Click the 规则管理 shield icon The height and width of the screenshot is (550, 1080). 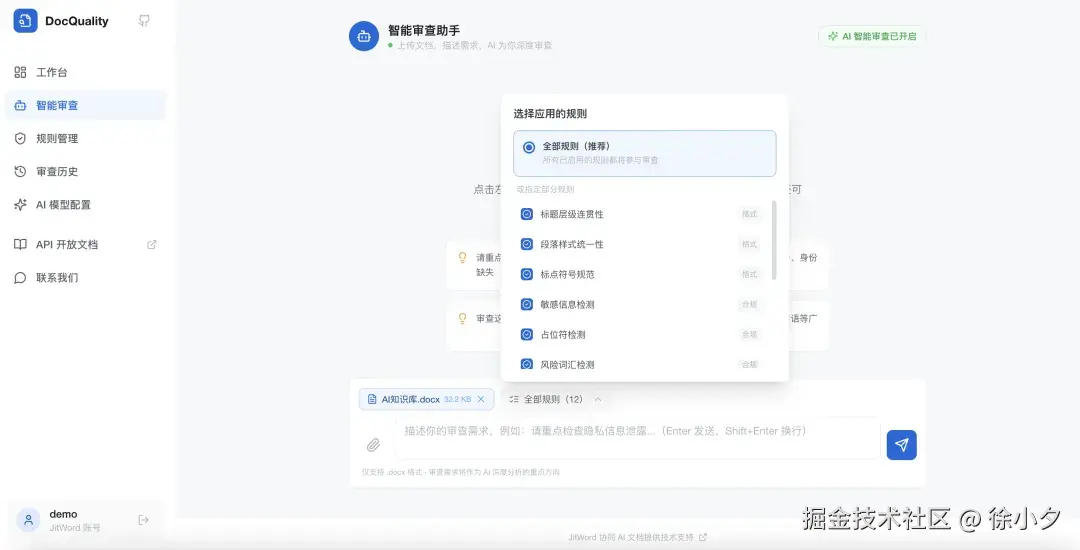point(21,138)
